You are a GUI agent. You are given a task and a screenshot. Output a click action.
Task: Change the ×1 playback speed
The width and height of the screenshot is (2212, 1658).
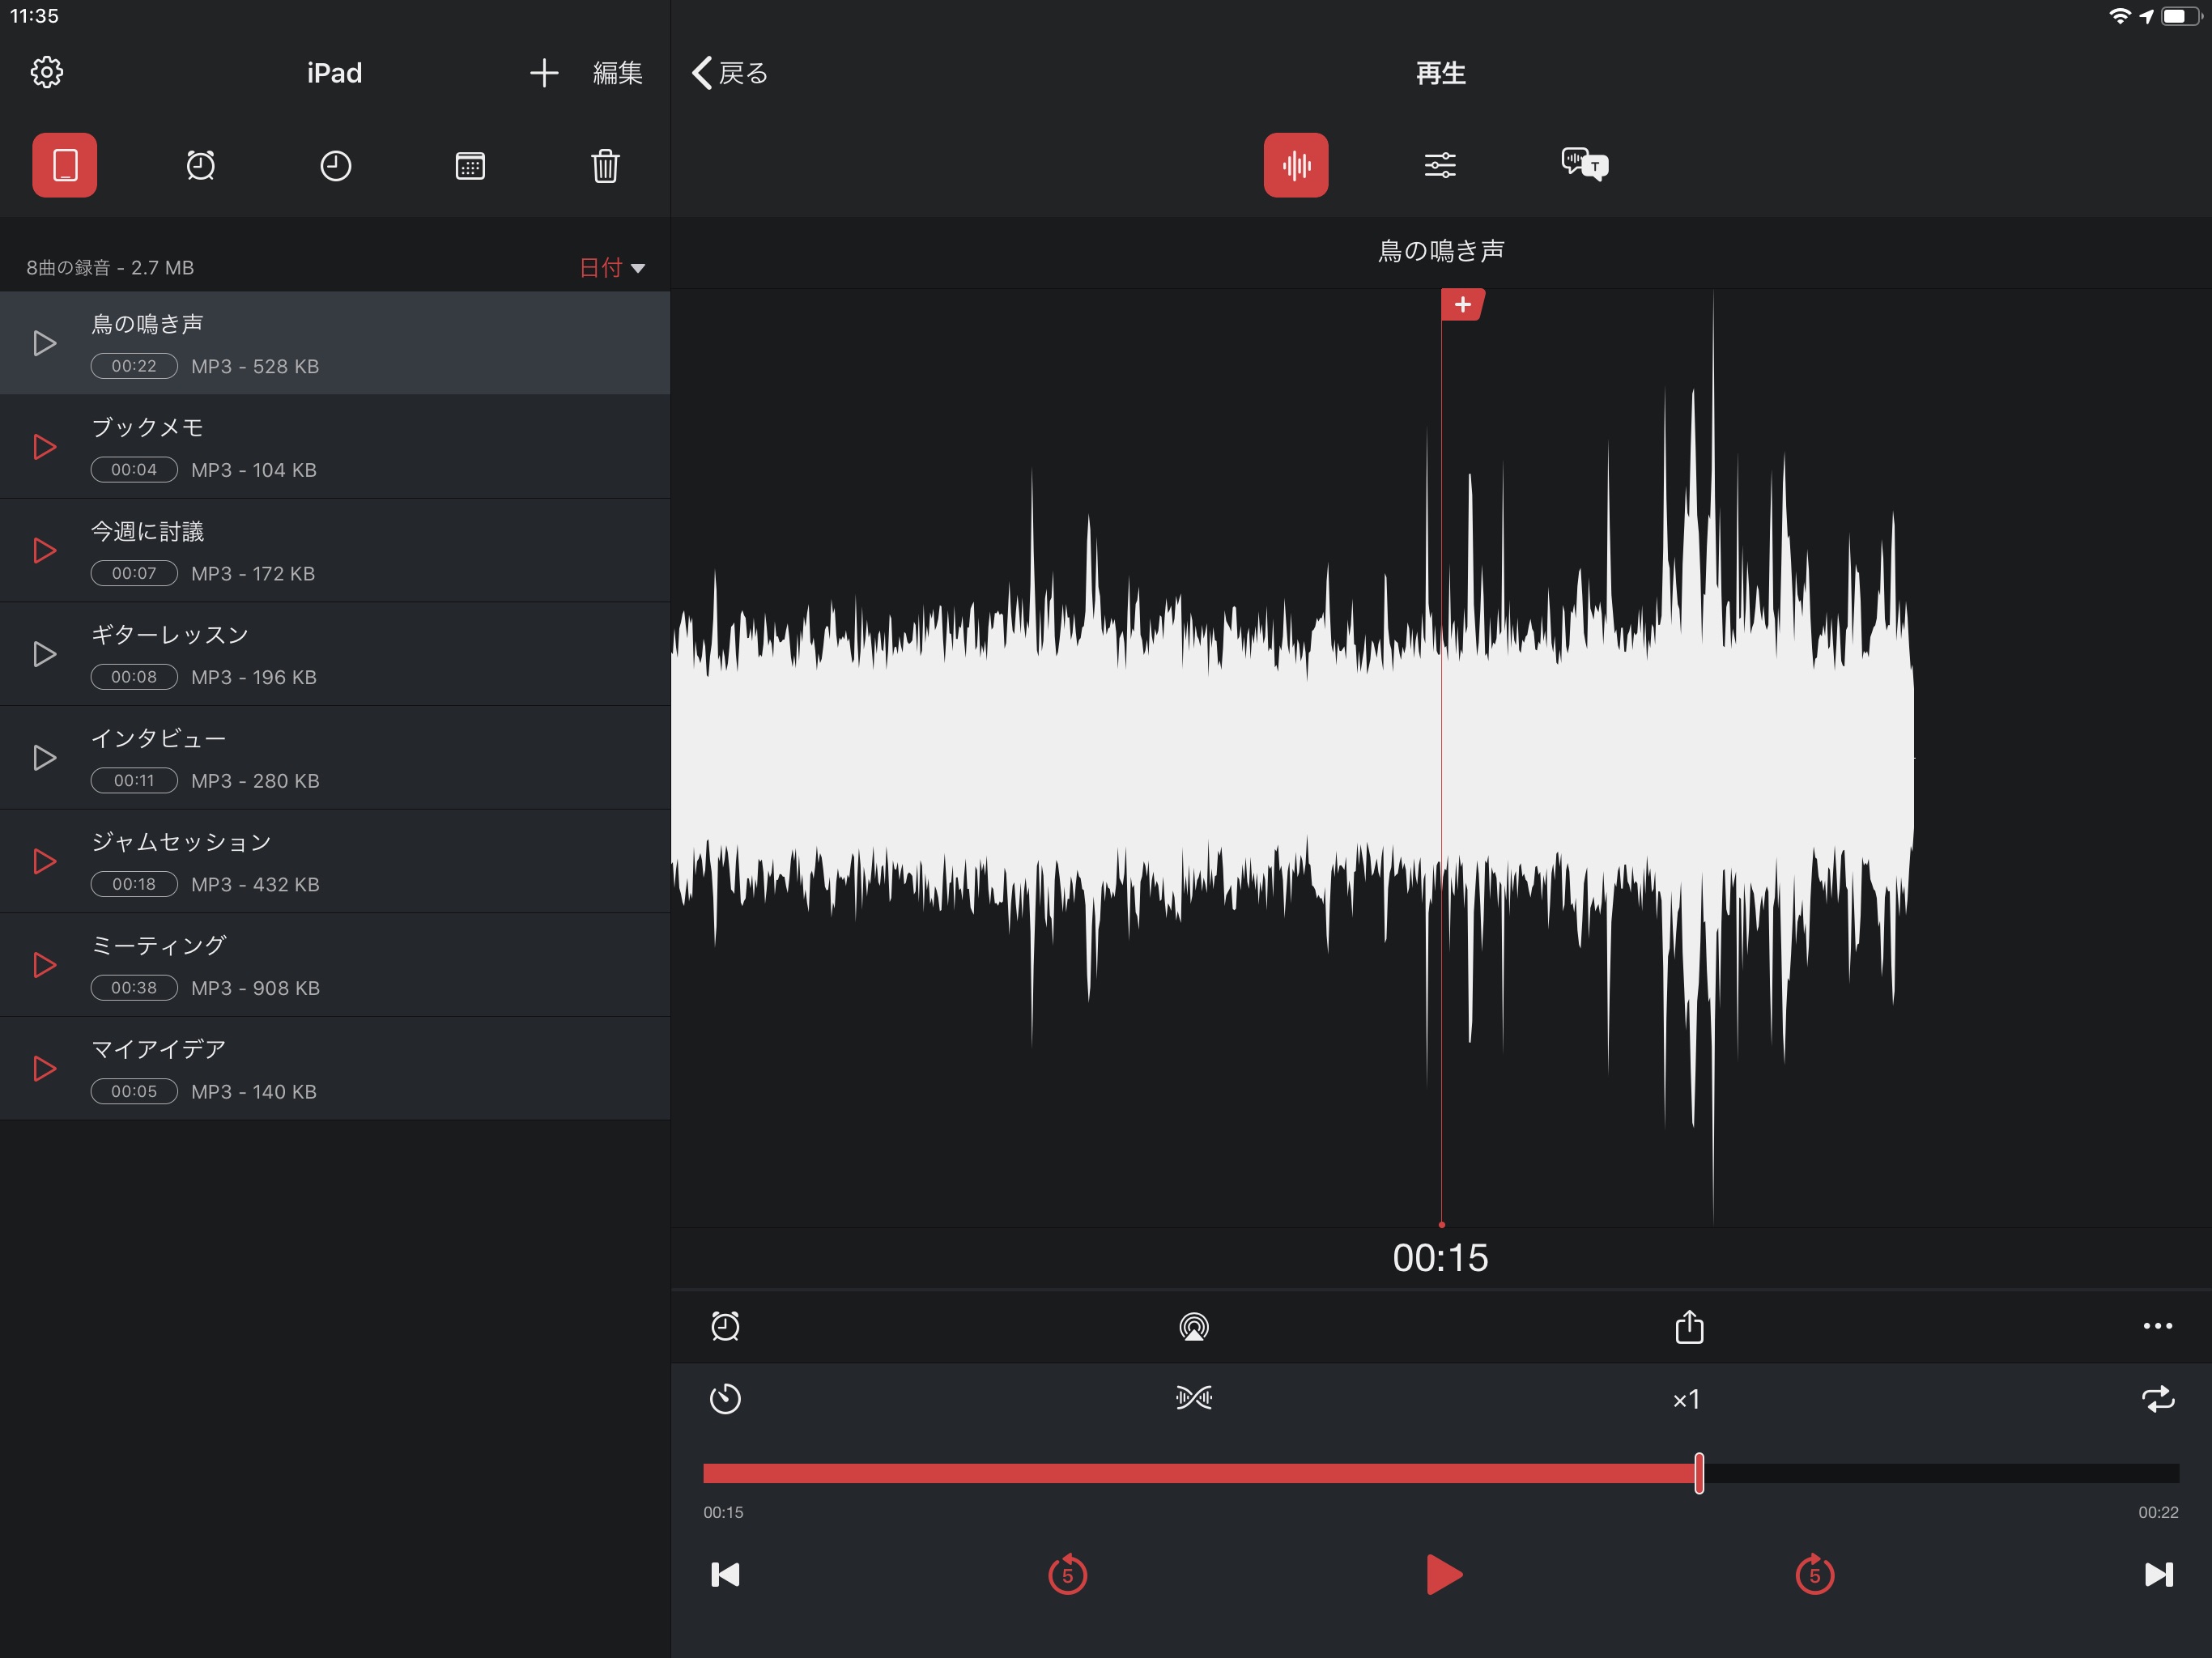tap(1687, 1399)
